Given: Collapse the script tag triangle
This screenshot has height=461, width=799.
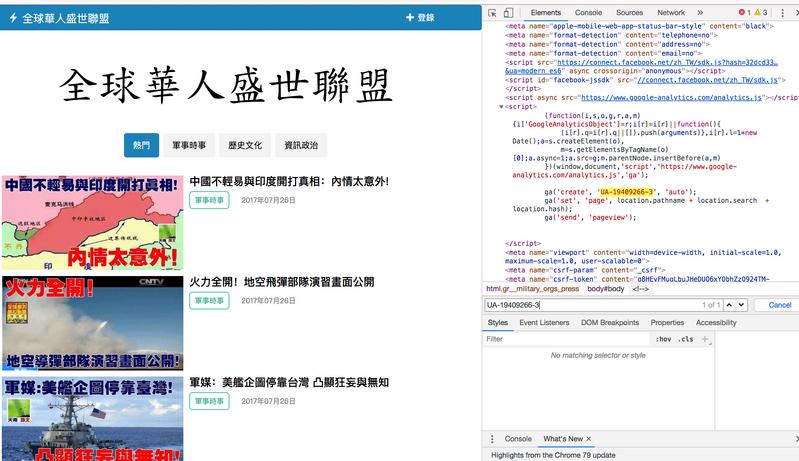Looking at the screenshot, I should tap(501, 107).
